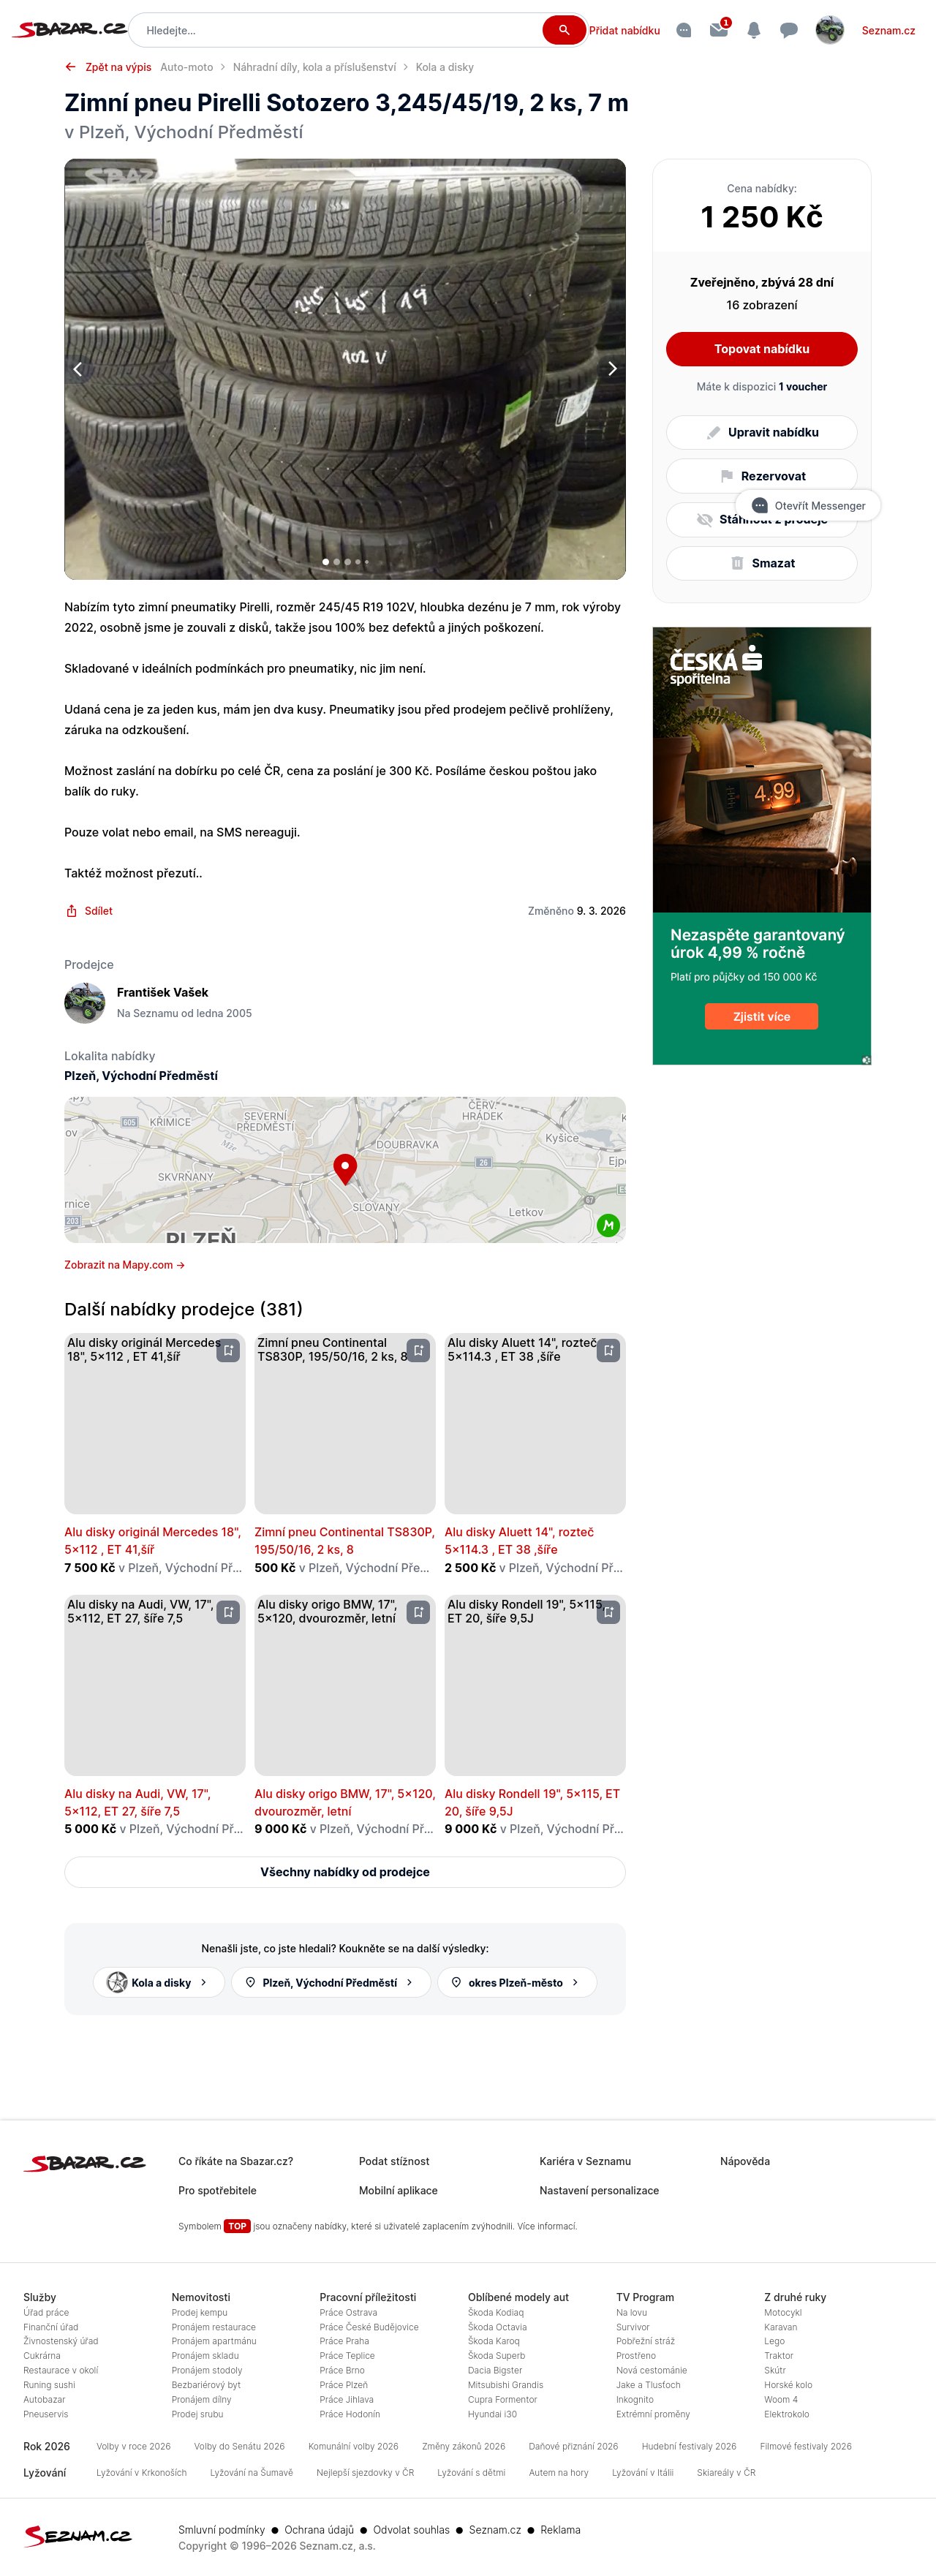This screenshot has width=936, height=2576.
Task: Expand the okres Plzeň-město chip
Action: point(517,1982)
